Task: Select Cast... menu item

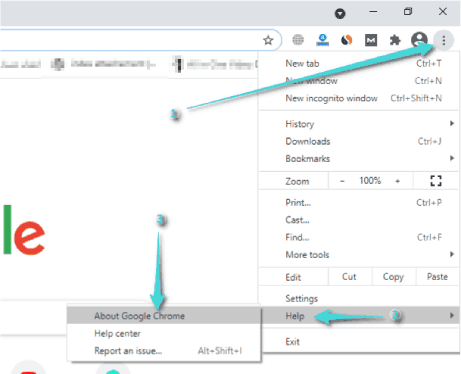Action: point(359,220)
